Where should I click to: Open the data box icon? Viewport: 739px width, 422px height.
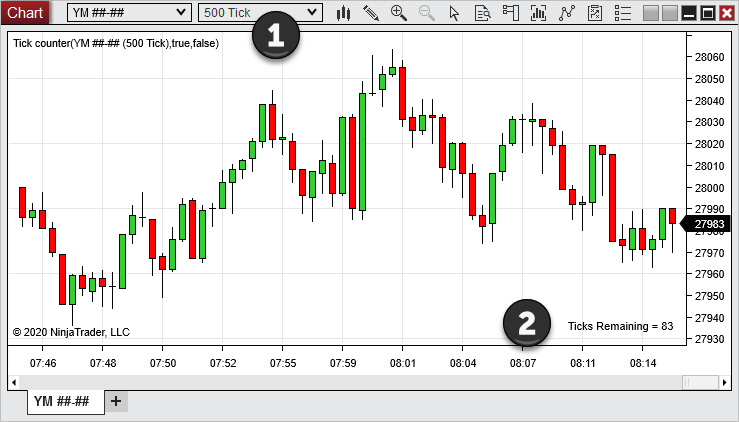tap(483, 13)
